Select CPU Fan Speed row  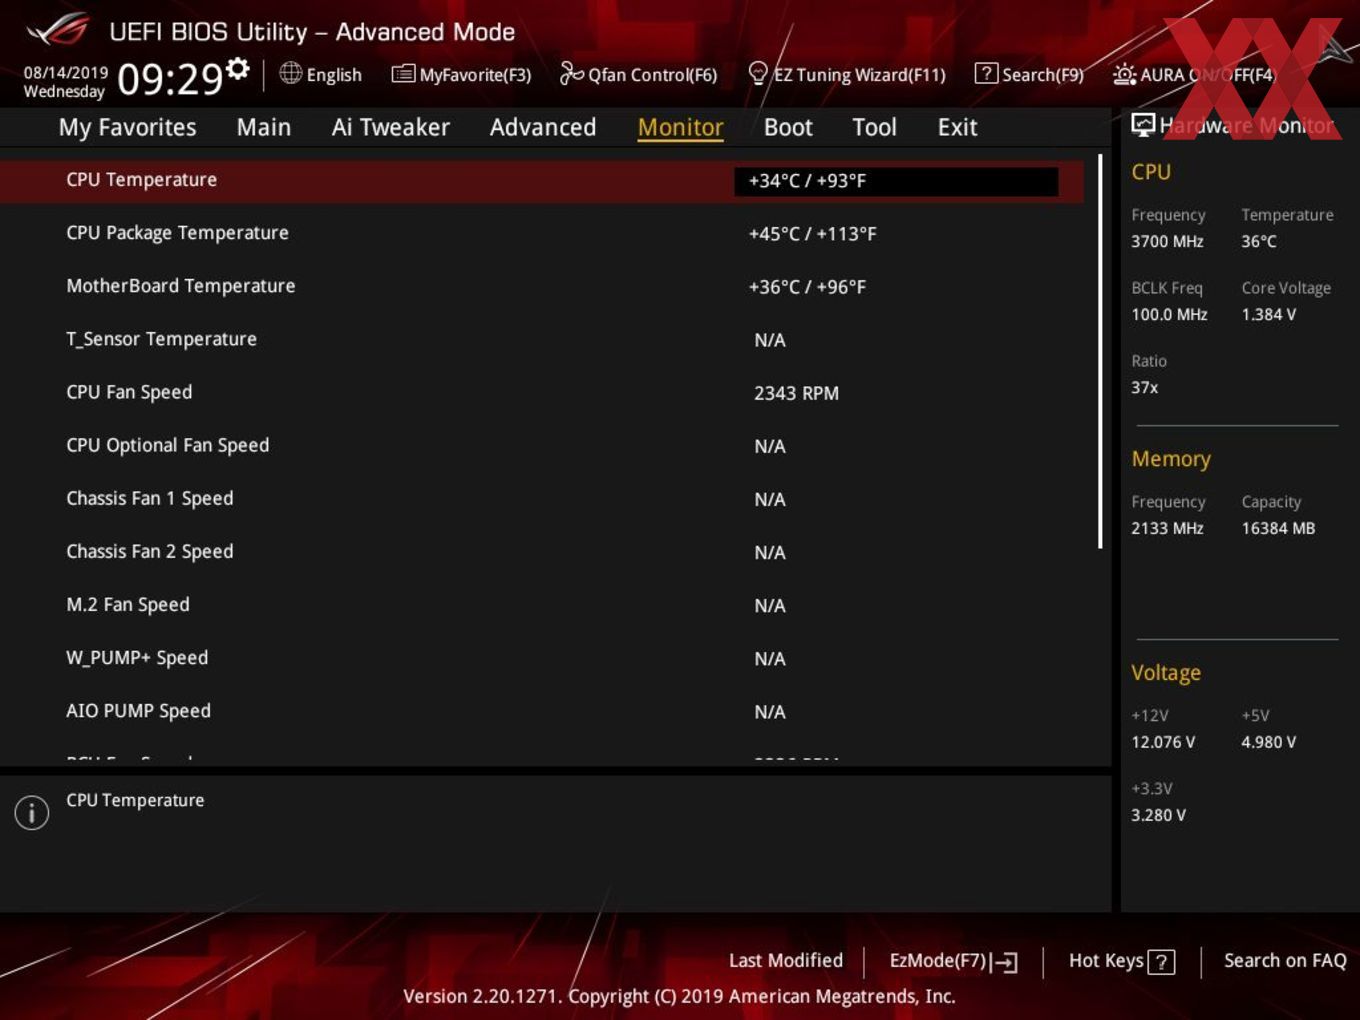[542, 392]
